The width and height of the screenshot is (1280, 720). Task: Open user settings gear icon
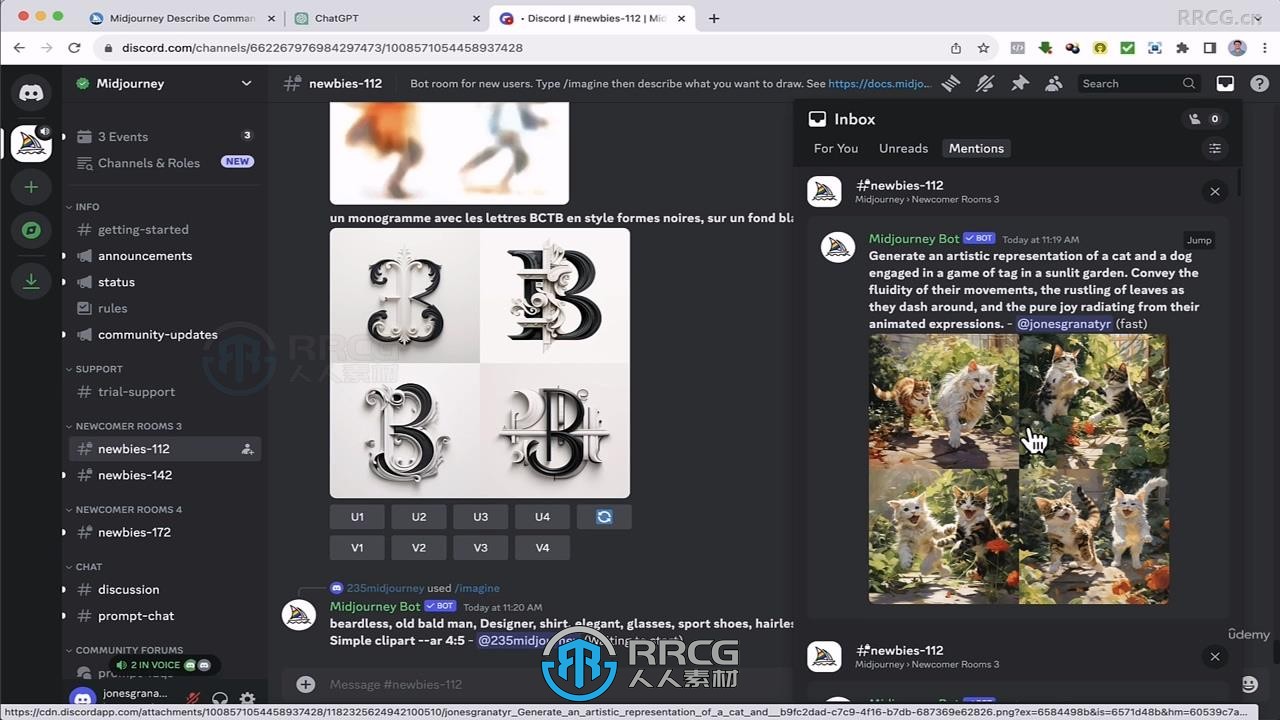247,699
